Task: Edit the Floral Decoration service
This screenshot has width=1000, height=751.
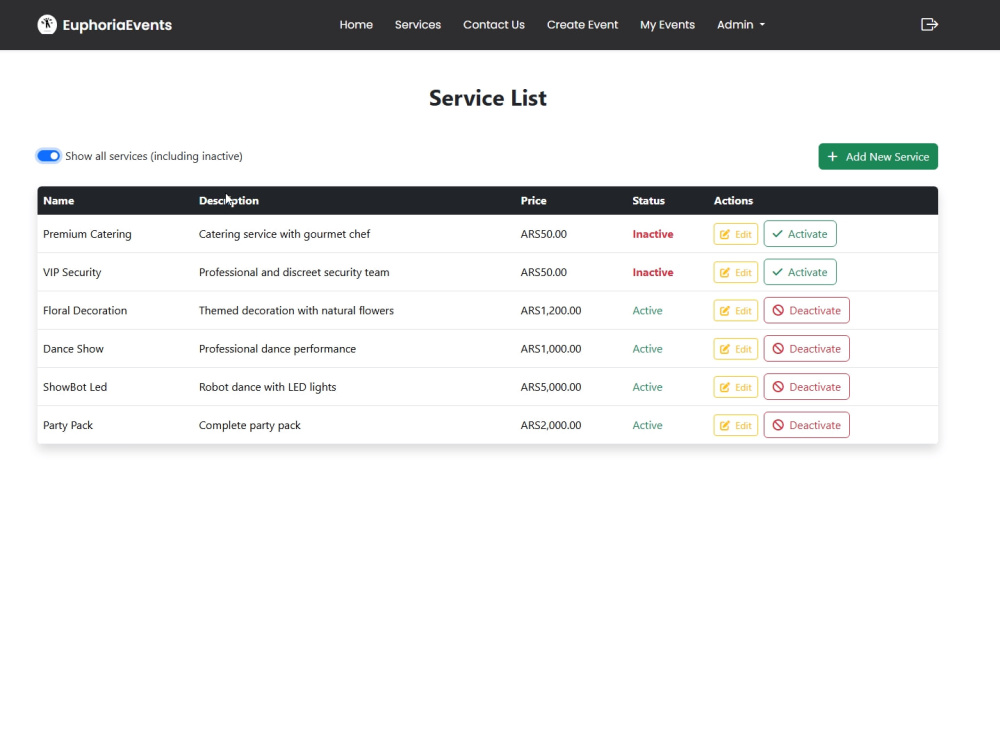Action: click(x=735, y=310)
